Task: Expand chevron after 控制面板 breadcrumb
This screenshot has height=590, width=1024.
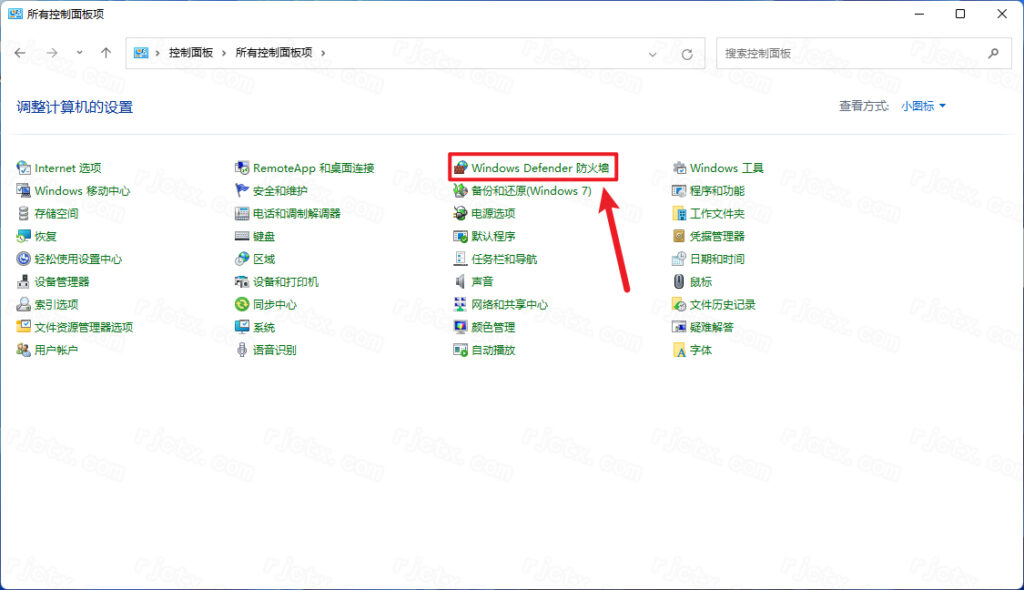Action: click(223, 53)
